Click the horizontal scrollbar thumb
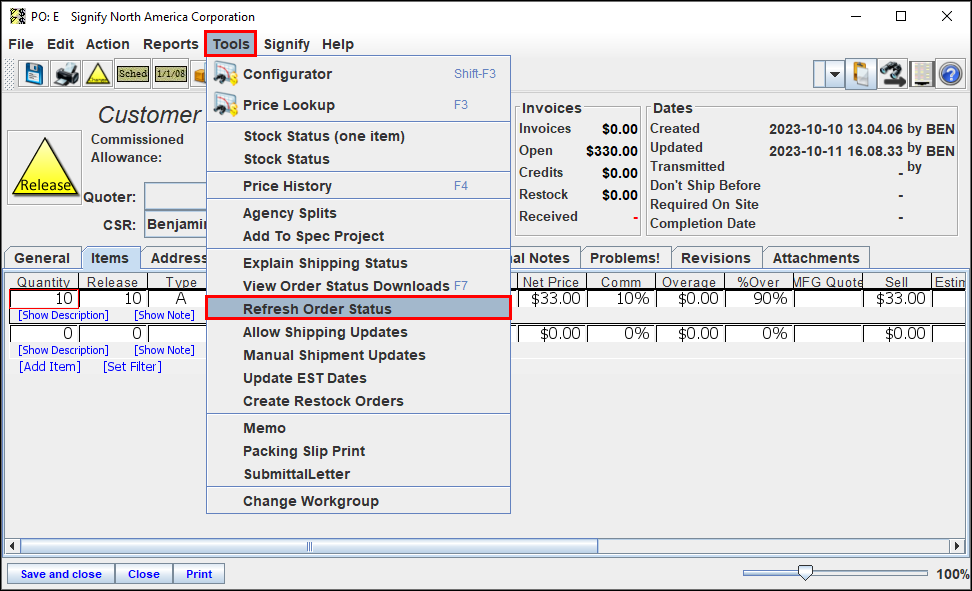The width and height of the screenshot is (972, 591). click(x=309, y=546)
